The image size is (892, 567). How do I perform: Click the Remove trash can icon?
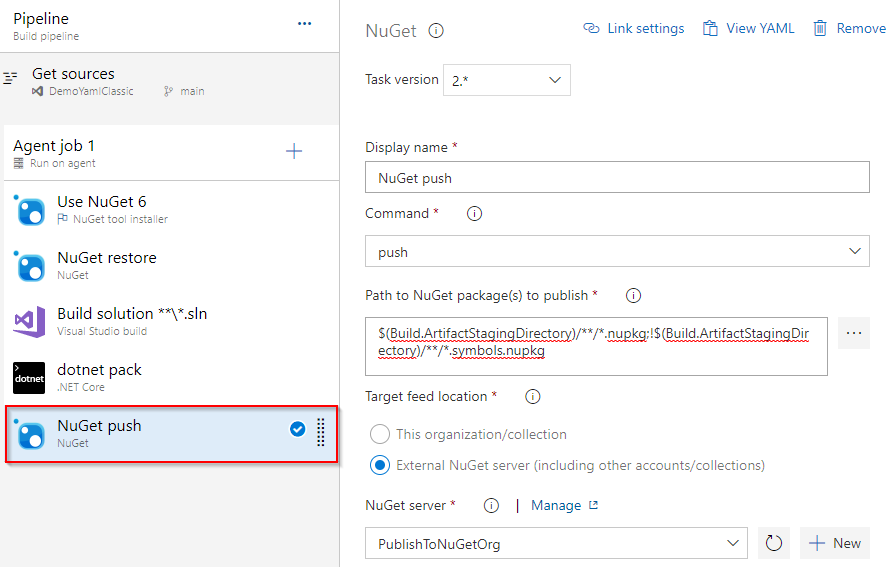coord(820,28)
